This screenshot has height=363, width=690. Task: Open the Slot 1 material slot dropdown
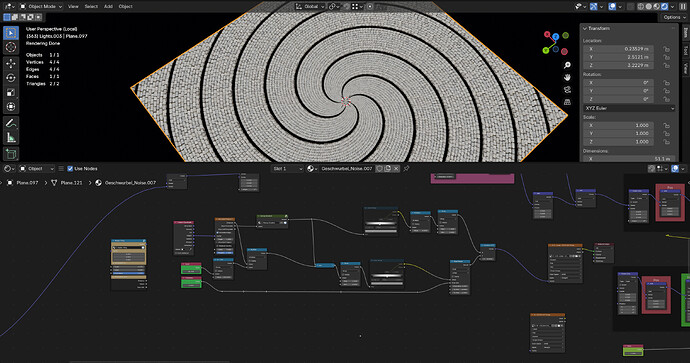coord(288,169)
